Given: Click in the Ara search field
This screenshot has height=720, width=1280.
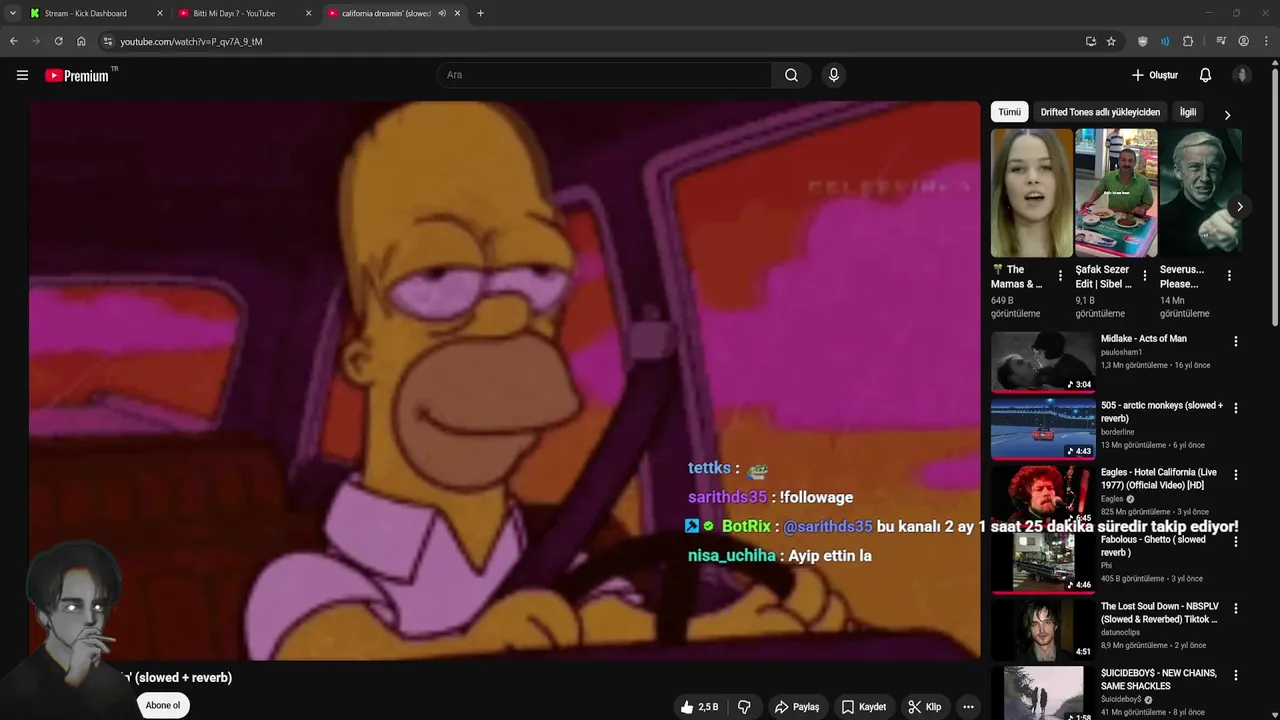Looking at the screenshot, I should (604, 75).
